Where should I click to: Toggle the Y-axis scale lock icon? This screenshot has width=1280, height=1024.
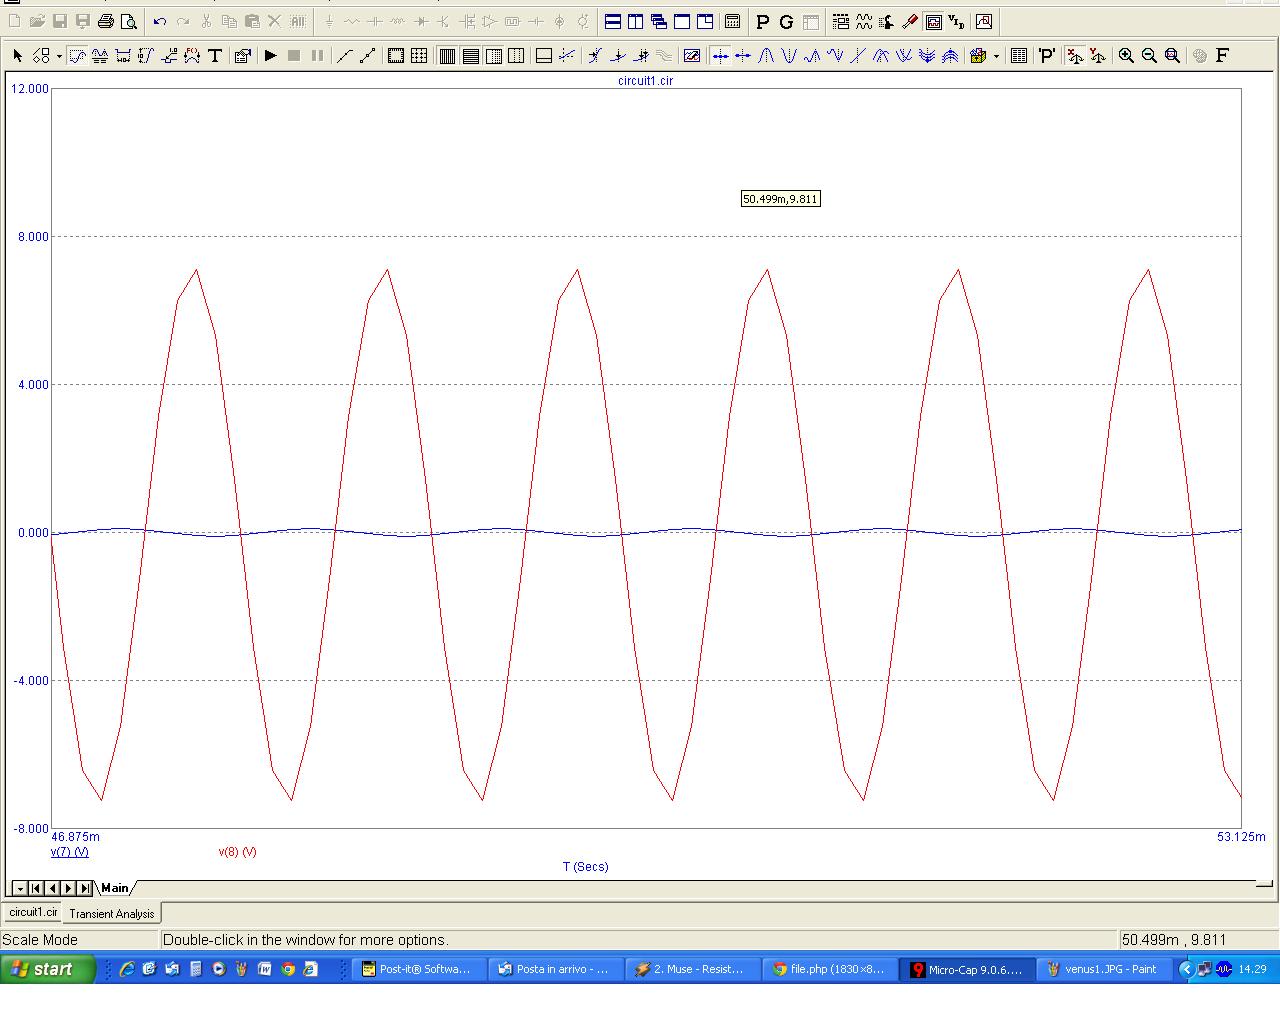1097,56
